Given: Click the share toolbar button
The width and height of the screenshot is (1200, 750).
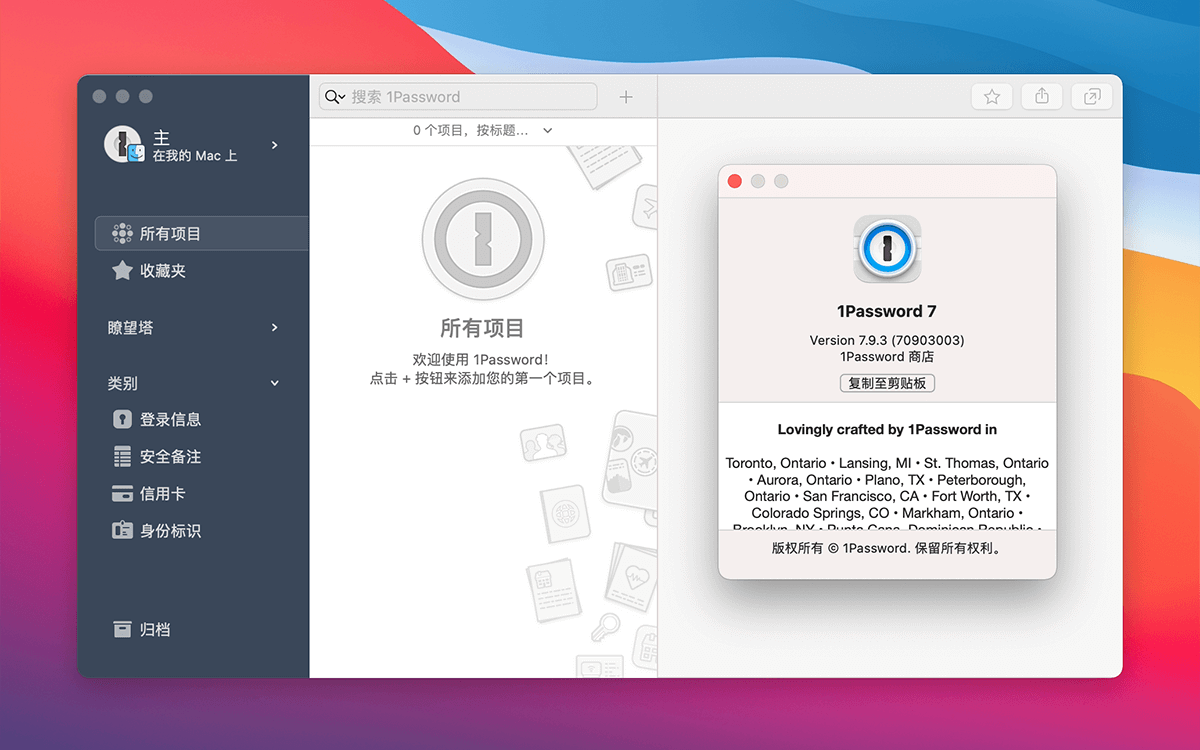Looking at the screenshot, I should coord(1042,97).
